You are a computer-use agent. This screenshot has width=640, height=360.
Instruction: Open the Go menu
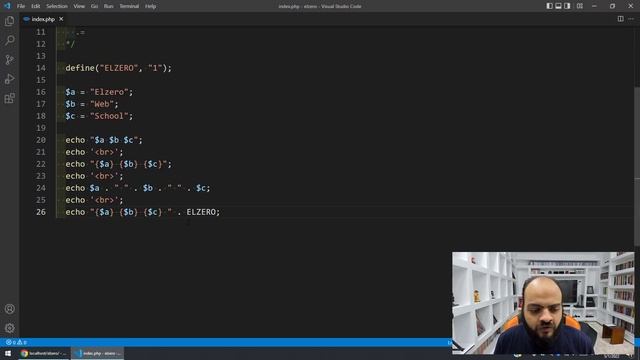click(x=94, y=6)
